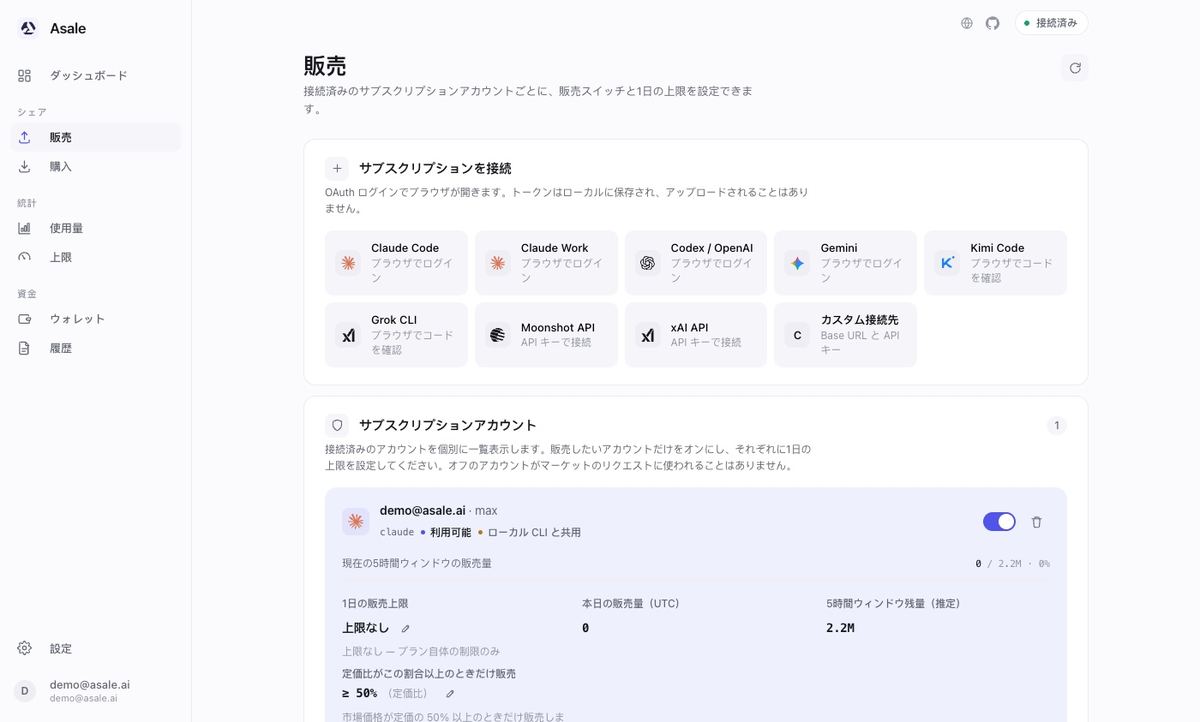This screenshot has height=722, width=1200.
Task: Click the refresh icon beside 販売
Action: [1075, 68]
